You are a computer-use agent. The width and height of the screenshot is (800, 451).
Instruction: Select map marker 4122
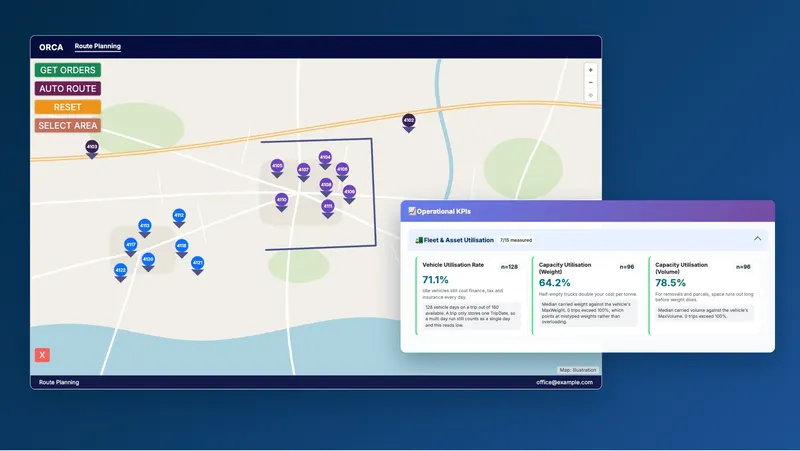pos(120,272)
